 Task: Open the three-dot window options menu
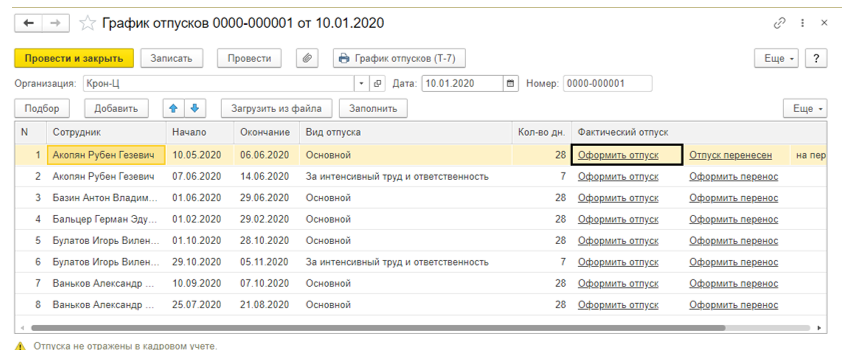coord(802,23)
